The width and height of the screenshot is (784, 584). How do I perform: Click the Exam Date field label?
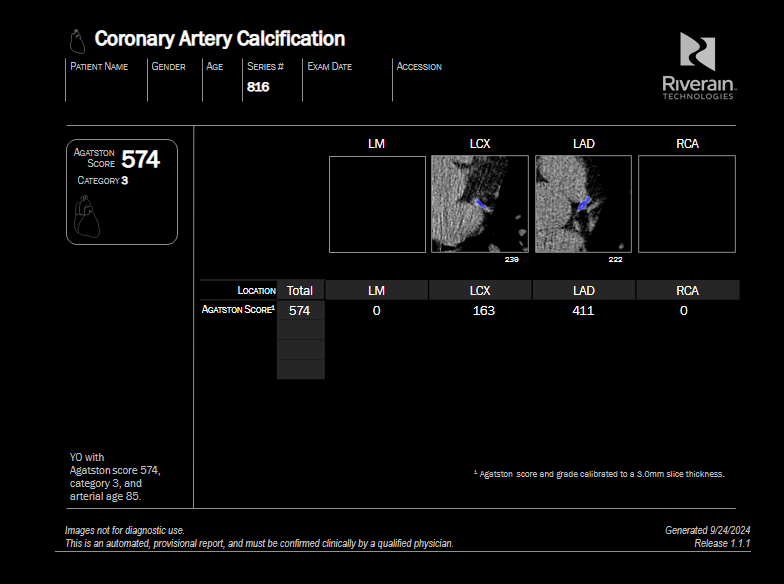tap(330, 66)
